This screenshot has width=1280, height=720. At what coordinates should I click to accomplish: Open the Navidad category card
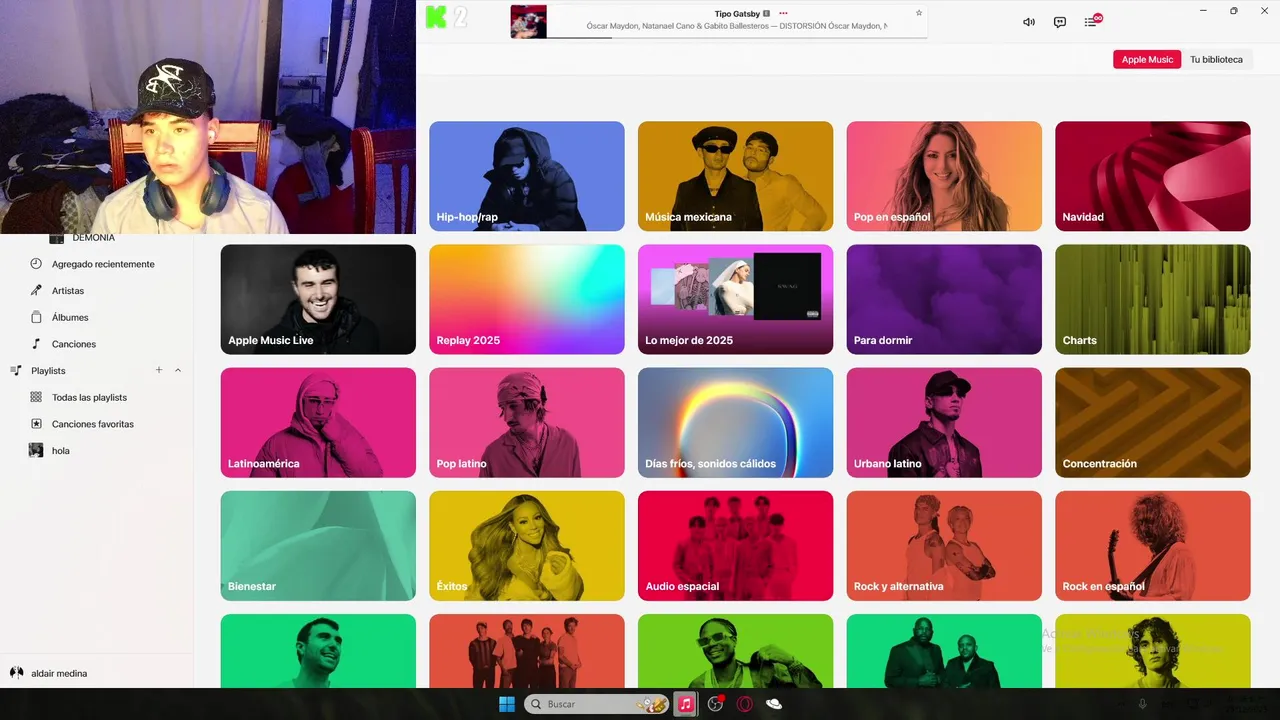coord(1152,176)
